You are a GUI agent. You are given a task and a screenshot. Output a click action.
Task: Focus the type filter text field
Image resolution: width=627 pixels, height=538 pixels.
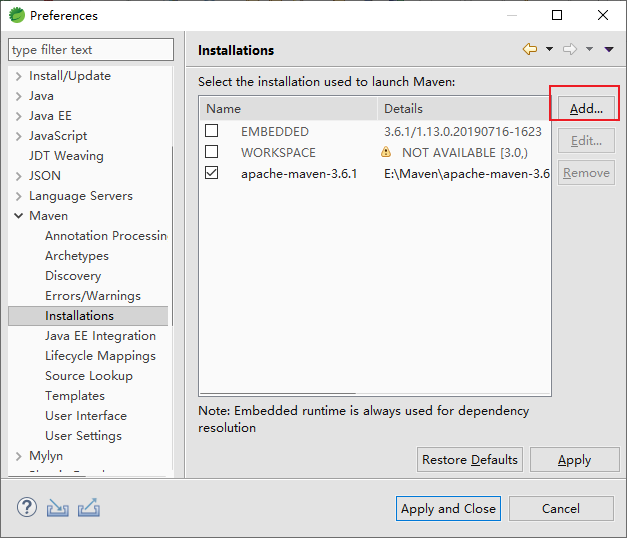[x=91, y=50]
